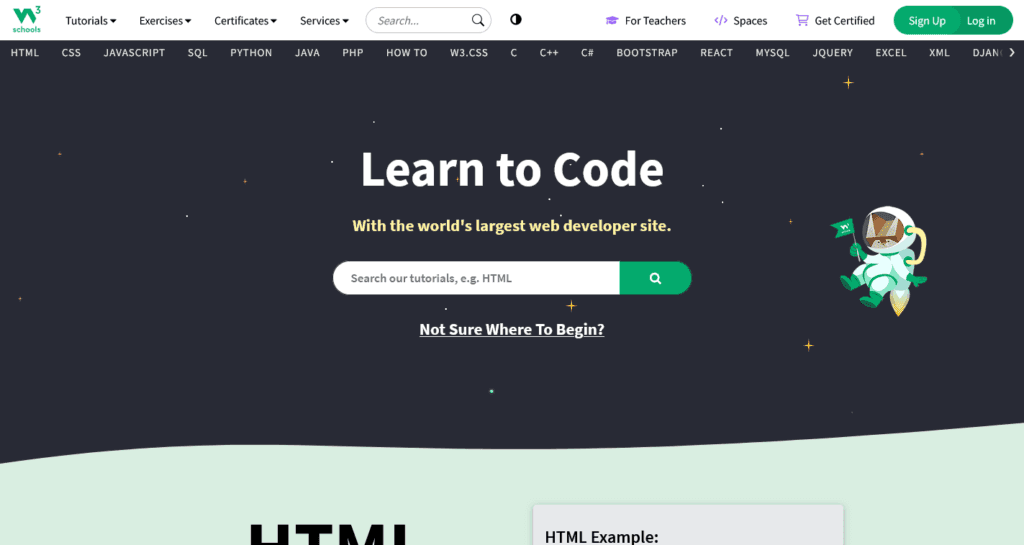This screenshot has width=1024, height=545.
Task: Toggle dark mode contrast icon
Action: click(x=516, y=20)
